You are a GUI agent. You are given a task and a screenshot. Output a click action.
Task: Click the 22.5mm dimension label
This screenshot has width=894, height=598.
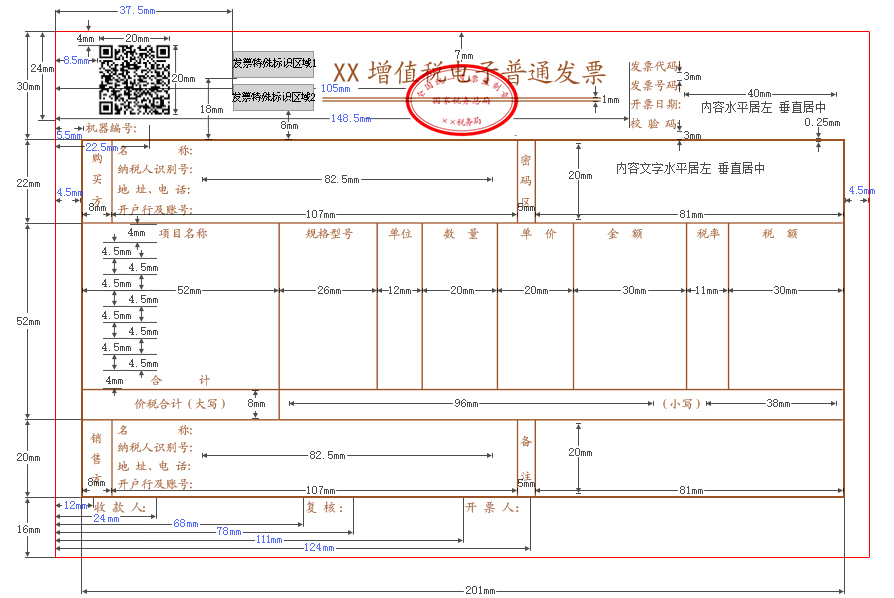click(101, 147)
